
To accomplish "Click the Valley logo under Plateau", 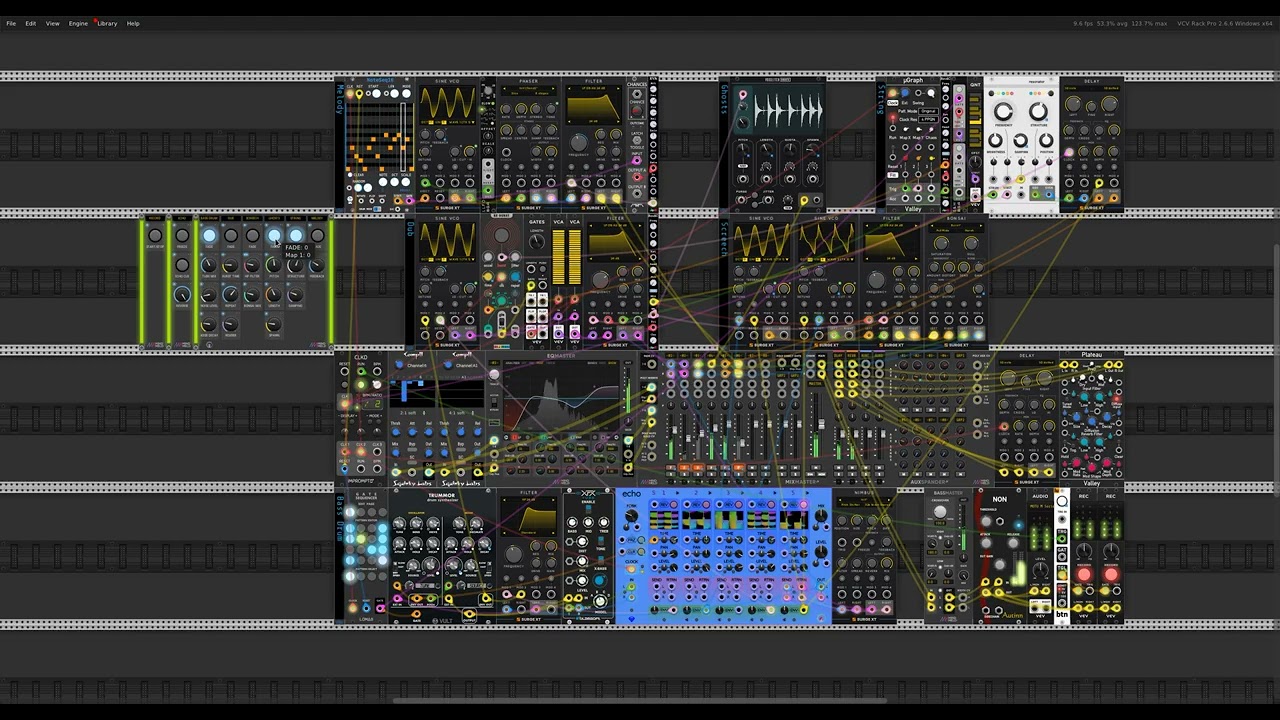I will (1092, 483).
